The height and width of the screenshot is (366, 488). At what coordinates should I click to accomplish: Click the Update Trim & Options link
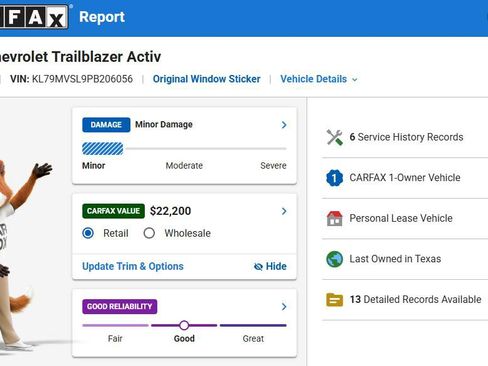coord(133,266)
